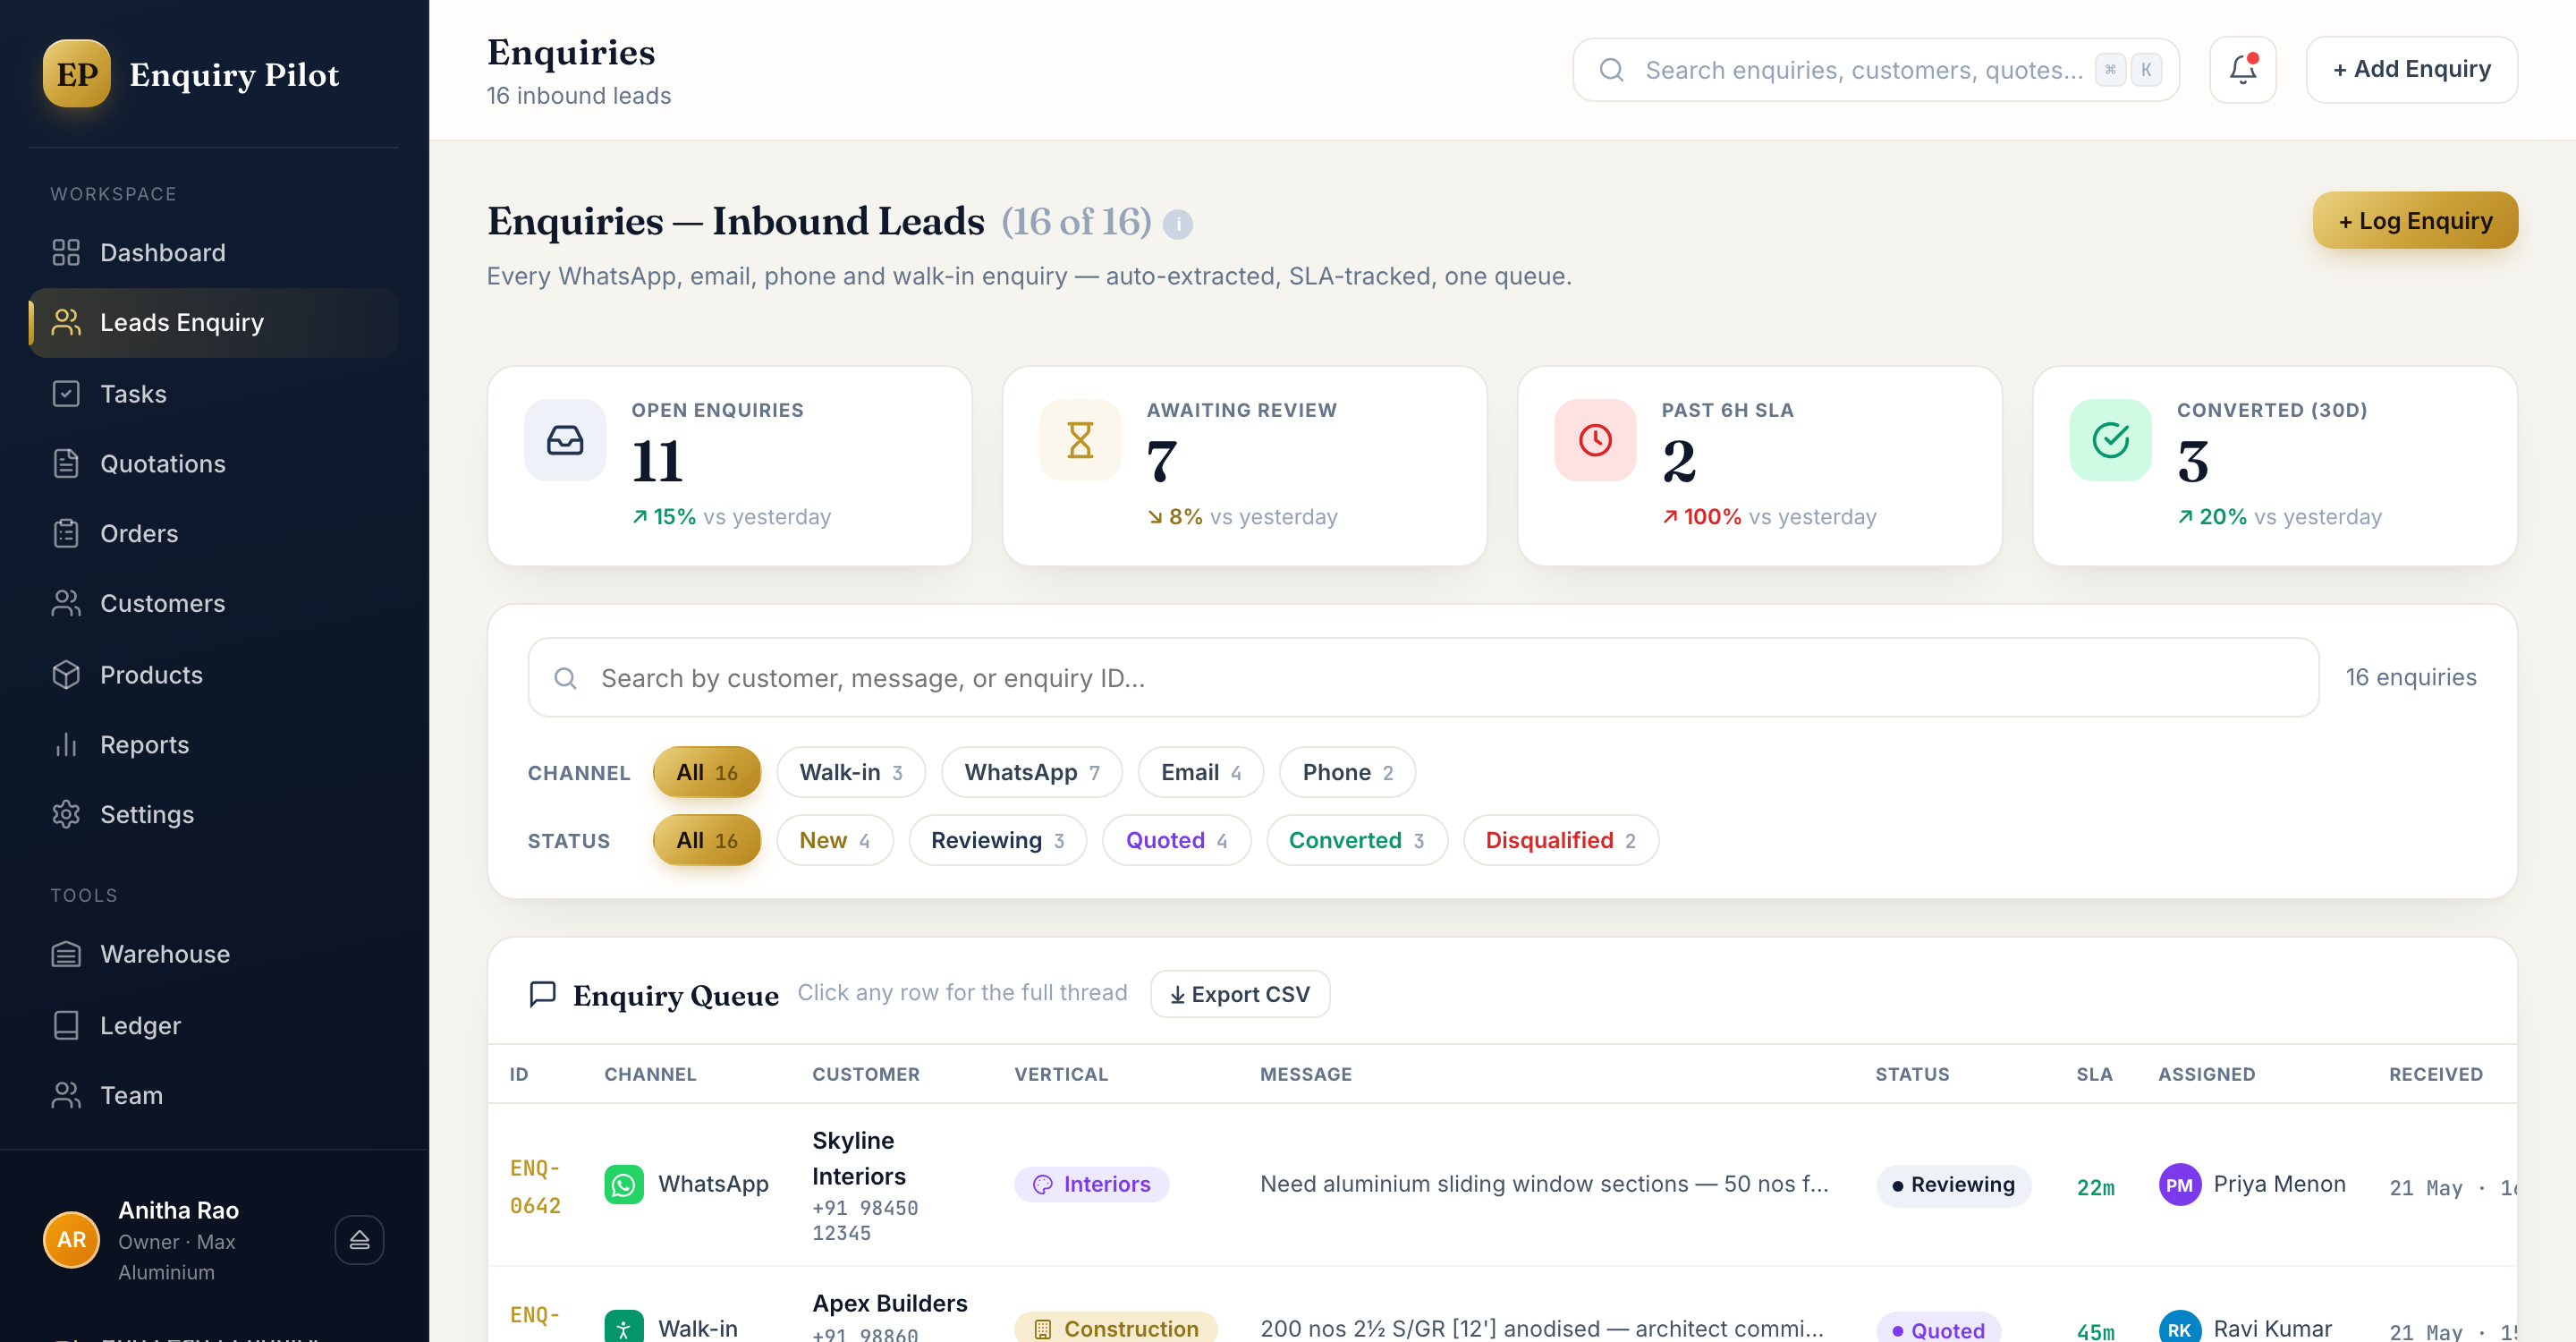Click the Reports bar-chart icon
The height and width of the screenshot is (1342, 2576).
[66, 744]
